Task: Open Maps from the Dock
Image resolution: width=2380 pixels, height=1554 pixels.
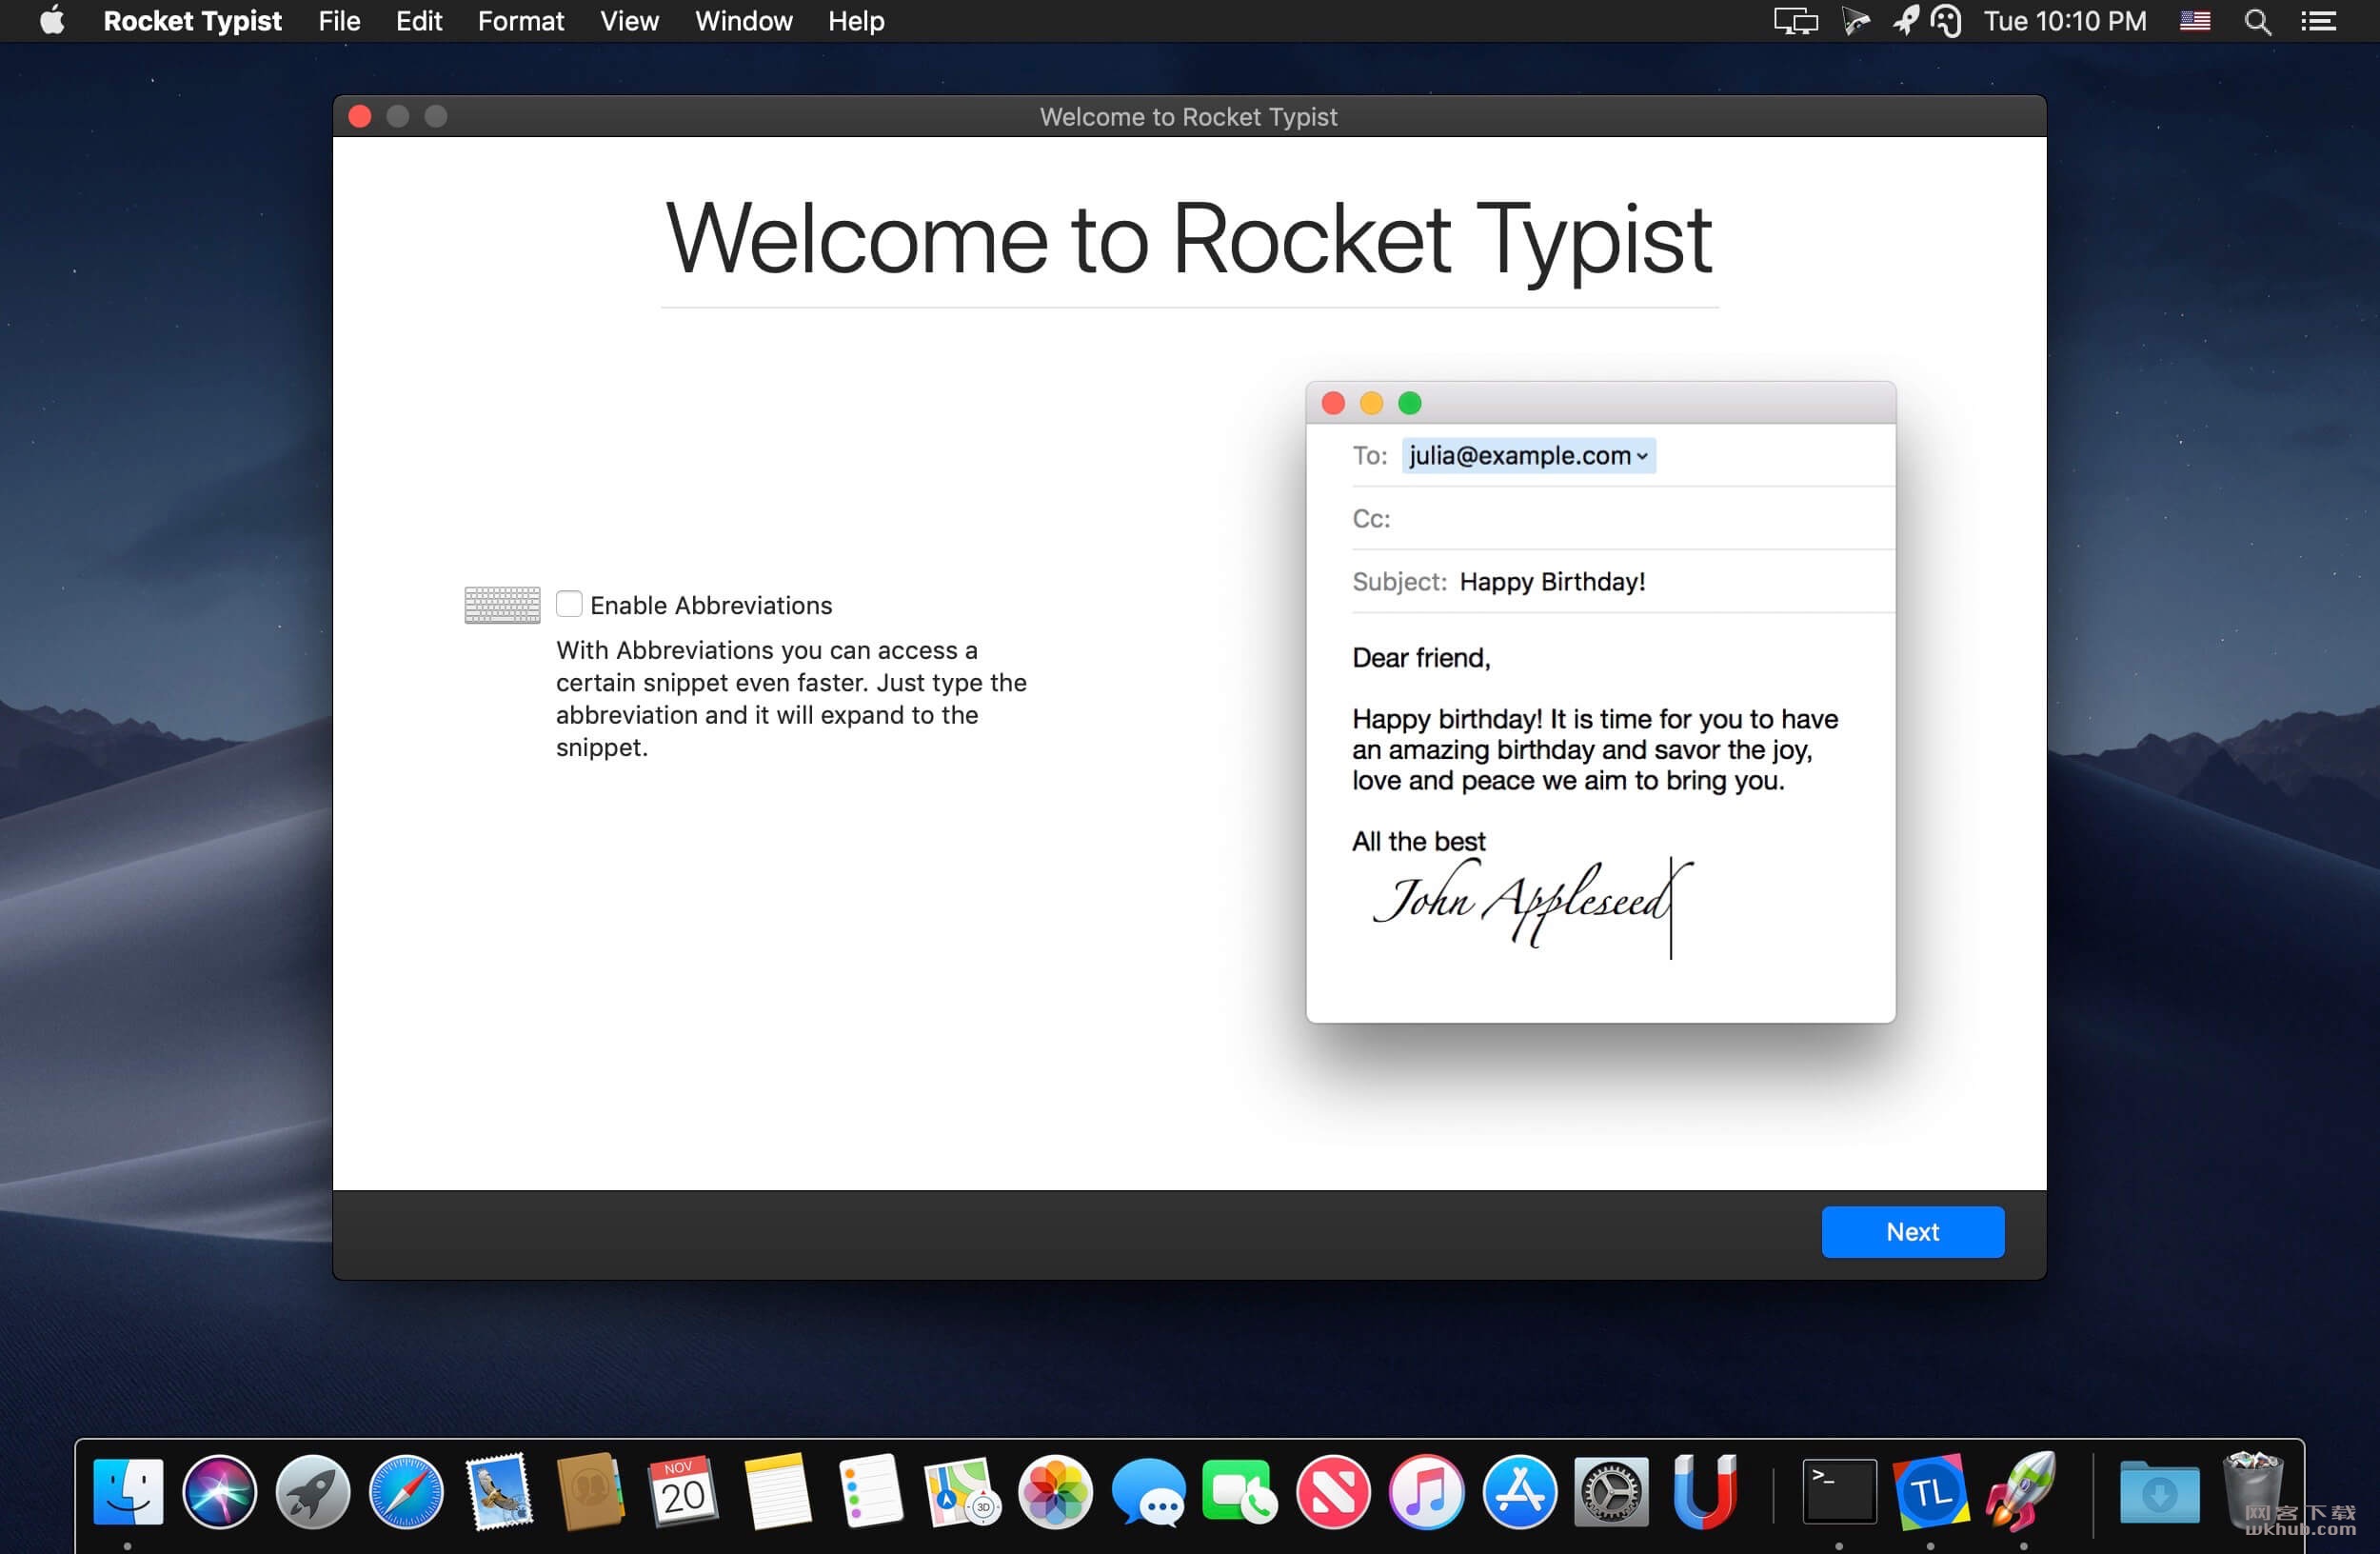Action: (962, 1492)
